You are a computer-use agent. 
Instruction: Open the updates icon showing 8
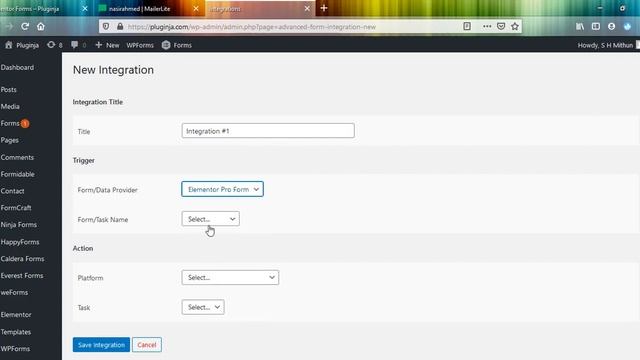(x=55, y=45)
